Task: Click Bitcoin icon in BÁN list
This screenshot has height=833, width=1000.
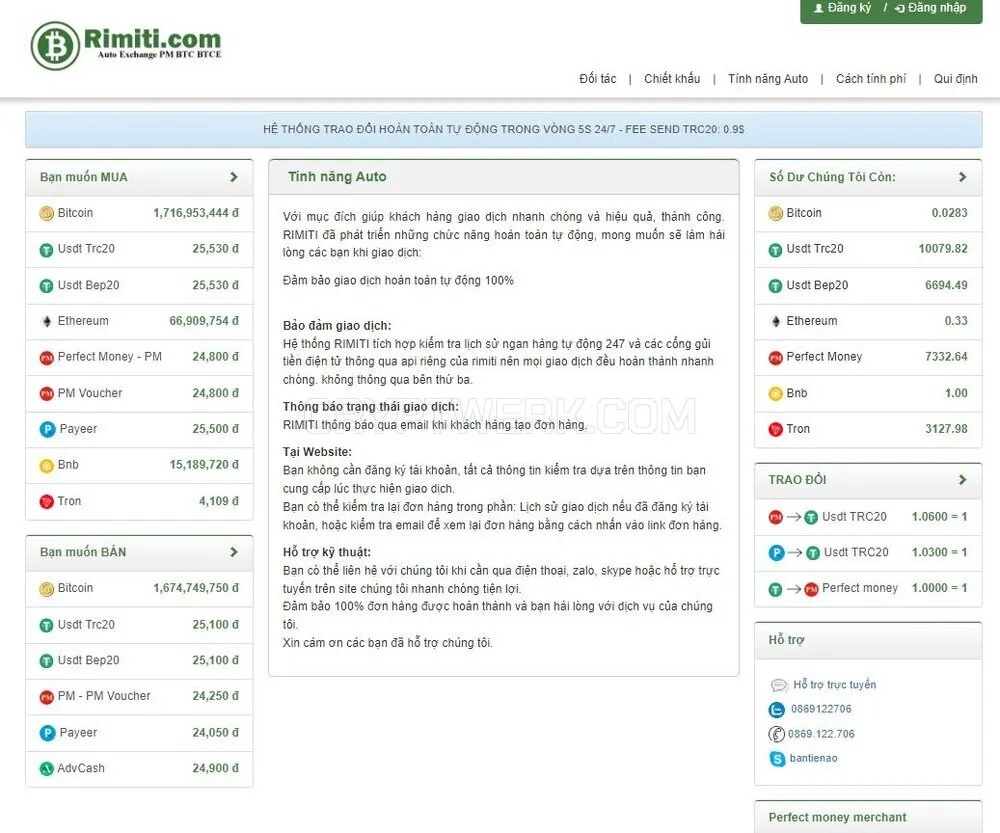Action: [x=47, y=589]
